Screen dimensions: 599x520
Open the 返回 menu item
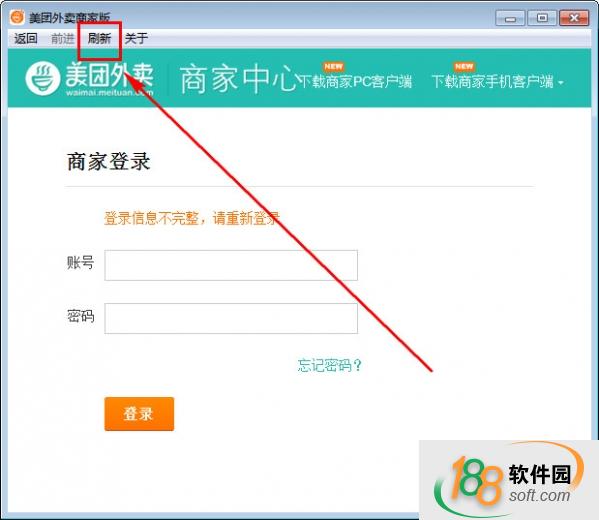26,38
